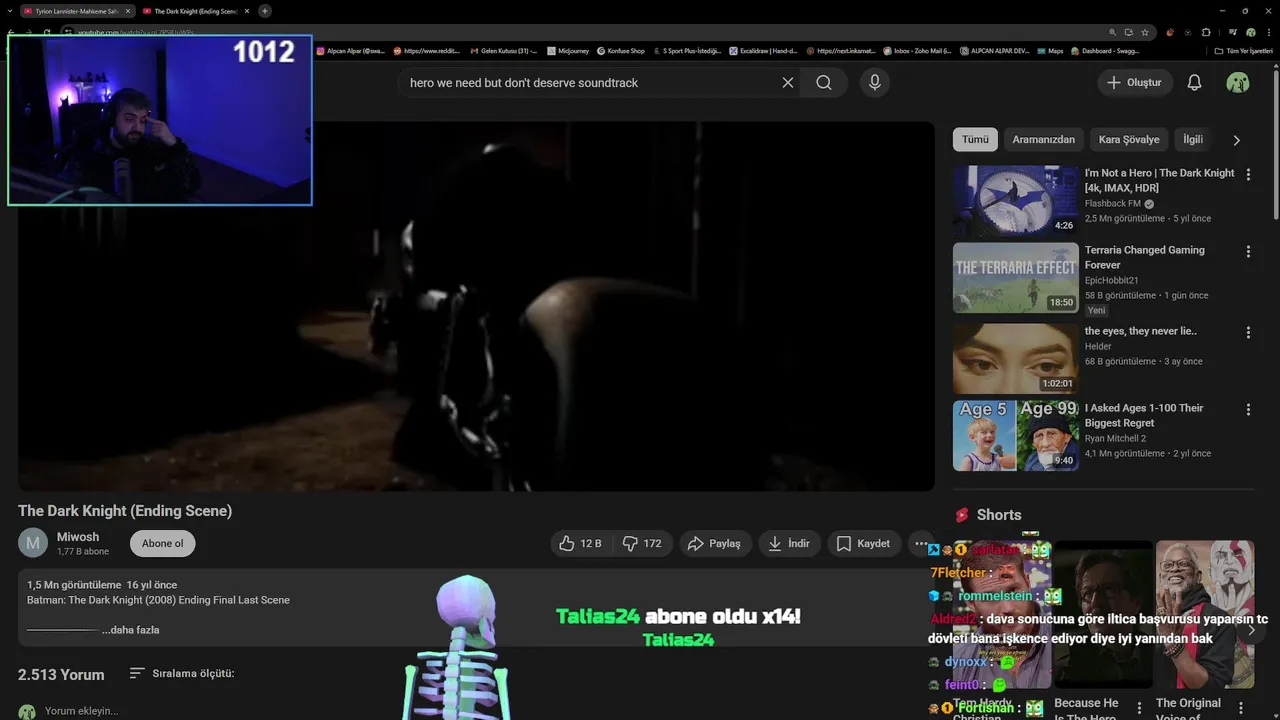Image resolution: width=1280 pixels, height=720 pixels.
Task: Click the Miwosh channel avatar
Action: 33,543
